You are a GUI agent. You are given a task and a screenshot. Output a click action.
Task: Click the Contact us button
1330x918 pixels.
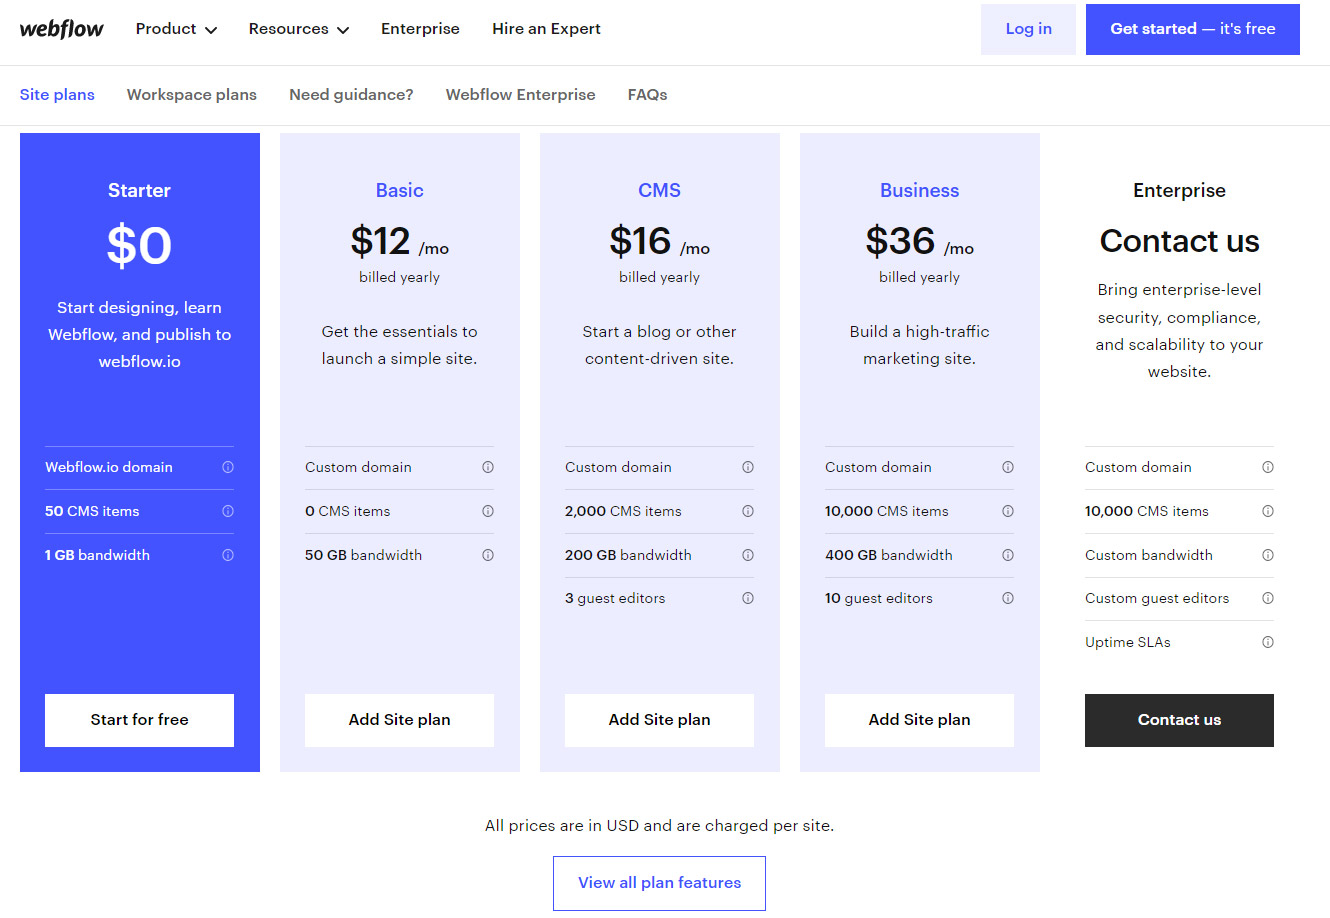[1179, 720]
